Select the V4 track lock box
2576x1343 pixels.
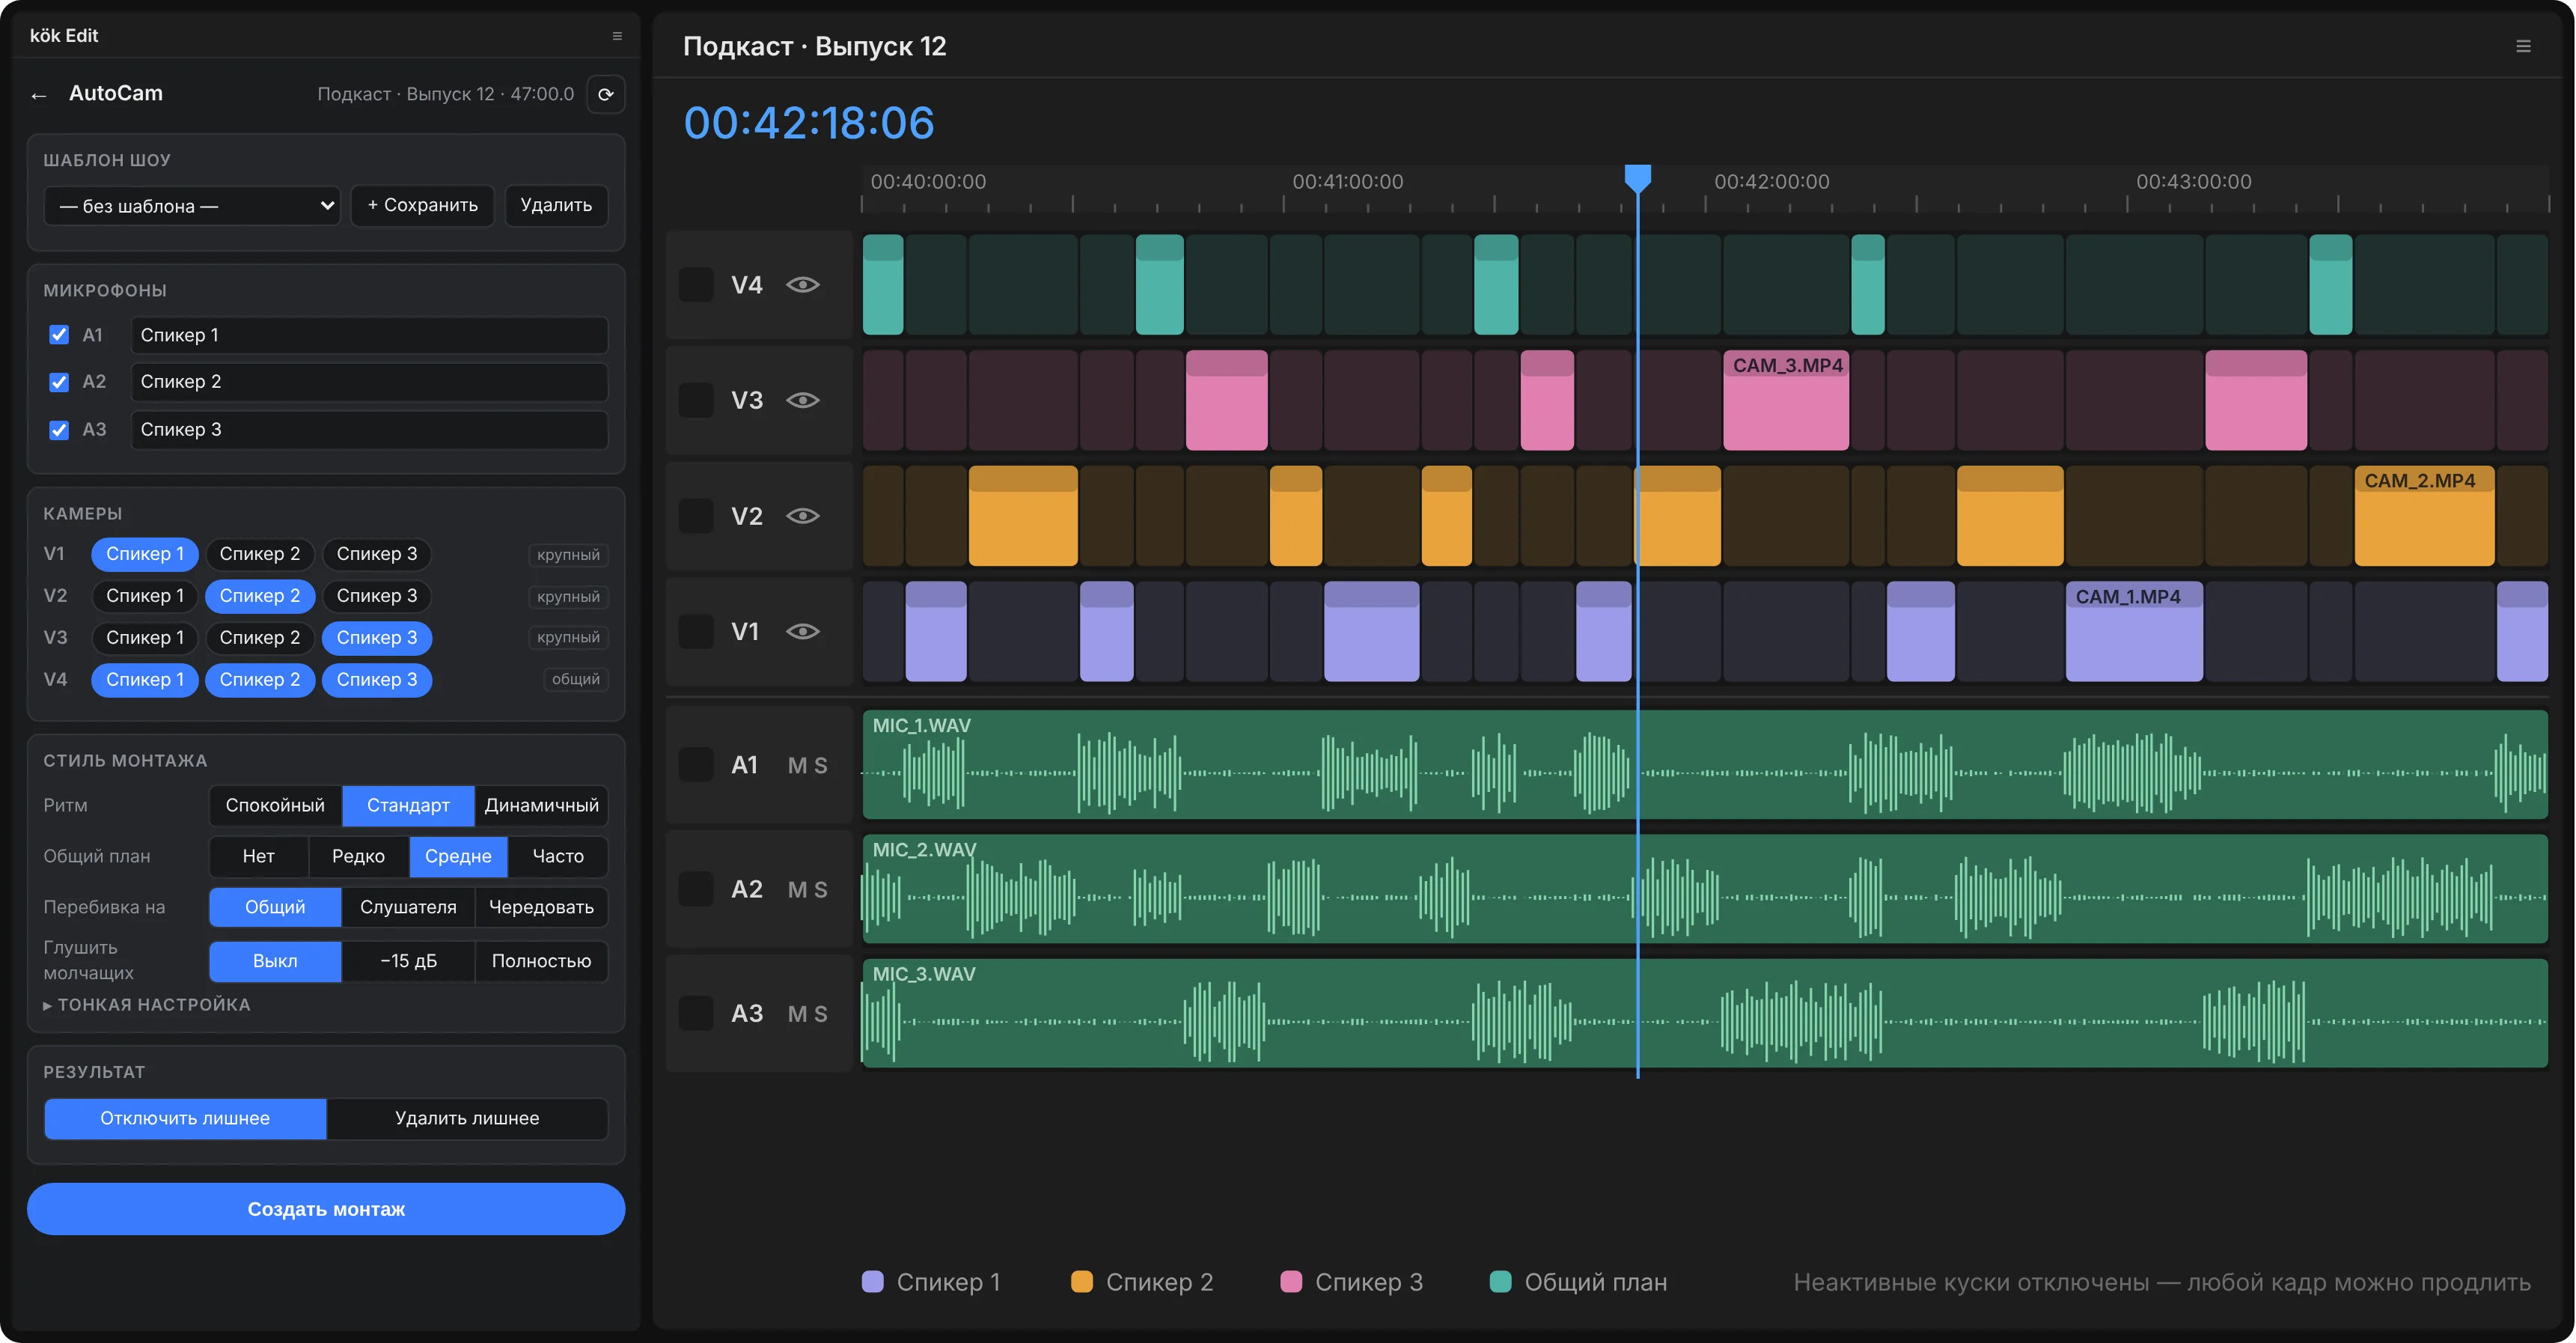tap(696, 285)
